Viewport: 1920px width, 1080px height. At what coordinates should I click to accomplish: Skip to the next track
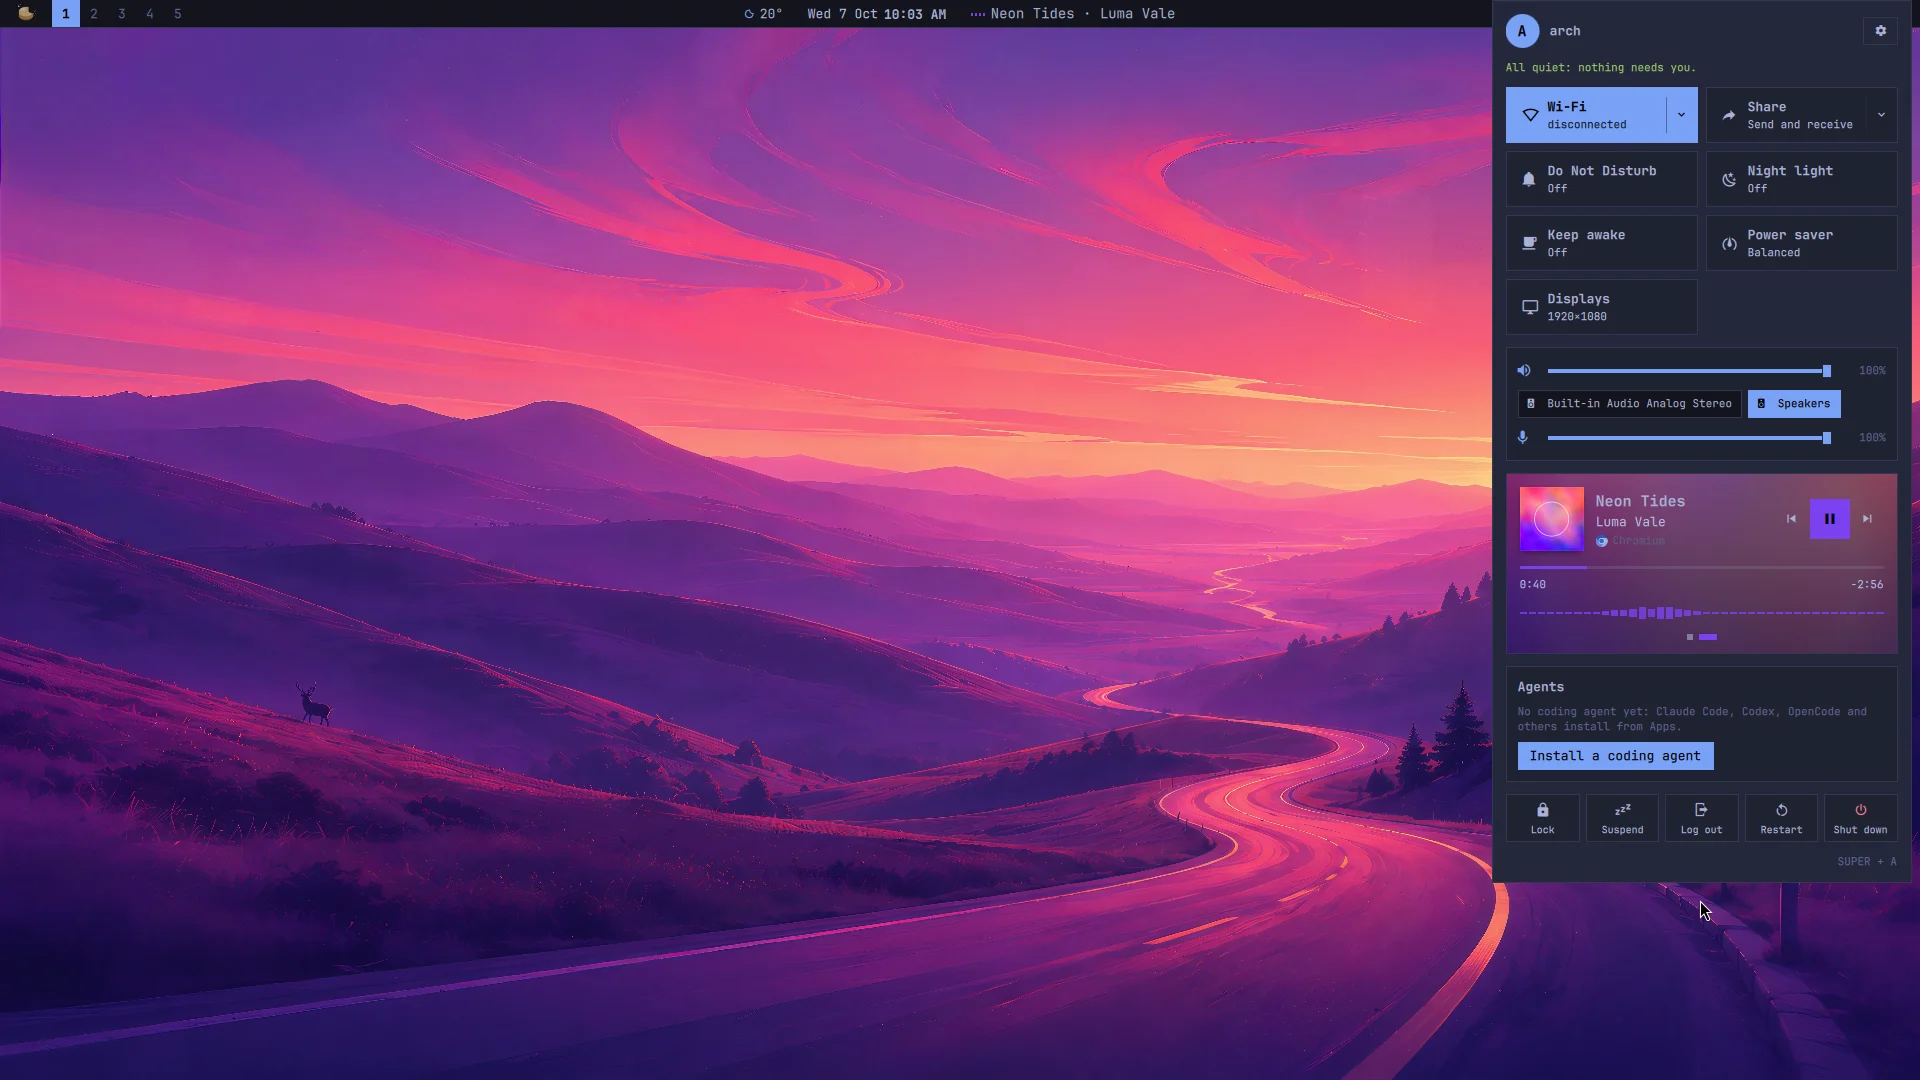(x=1867, y=519)
